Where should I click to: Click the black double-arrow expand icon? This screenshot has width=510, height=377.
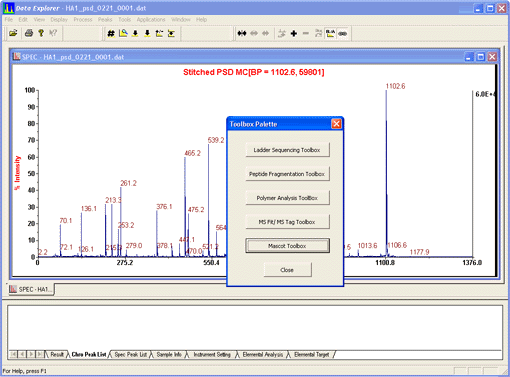click(x=242, y=33)
